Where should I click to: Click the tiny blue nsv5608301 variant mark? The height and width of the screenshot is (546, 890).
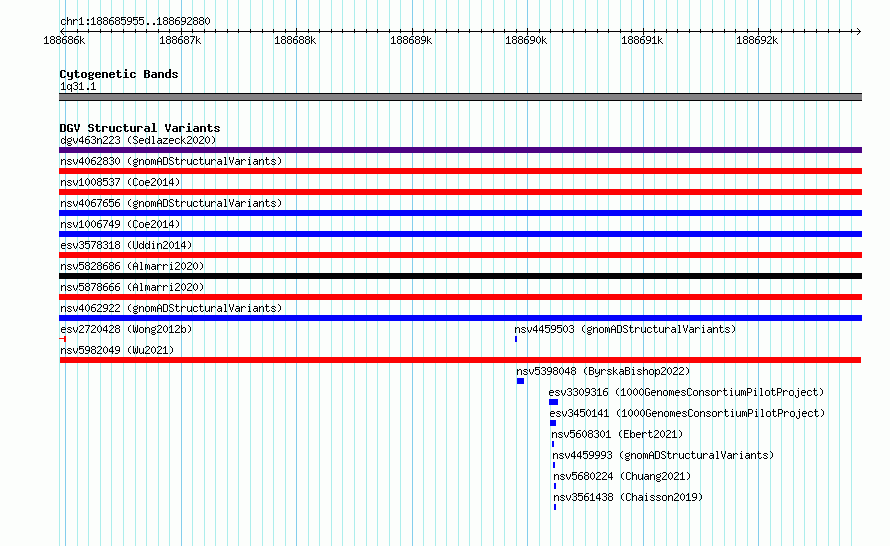click(x=553, y=444)
